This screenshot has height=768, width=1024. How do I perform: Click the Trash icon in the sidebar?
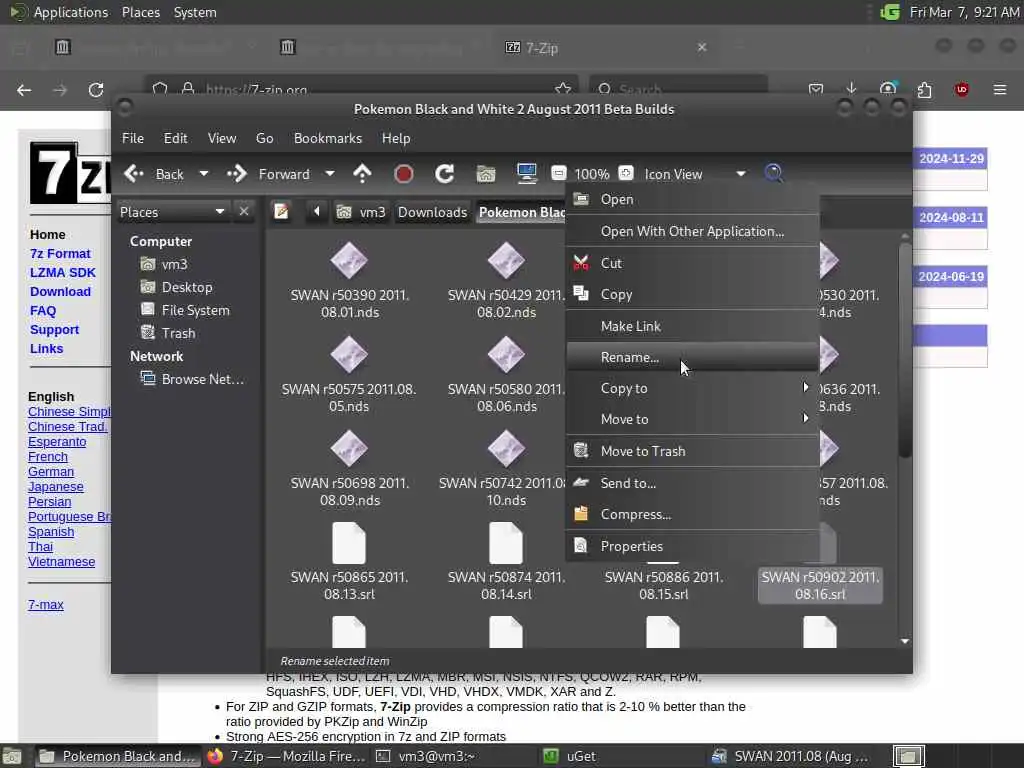point(148,332)
